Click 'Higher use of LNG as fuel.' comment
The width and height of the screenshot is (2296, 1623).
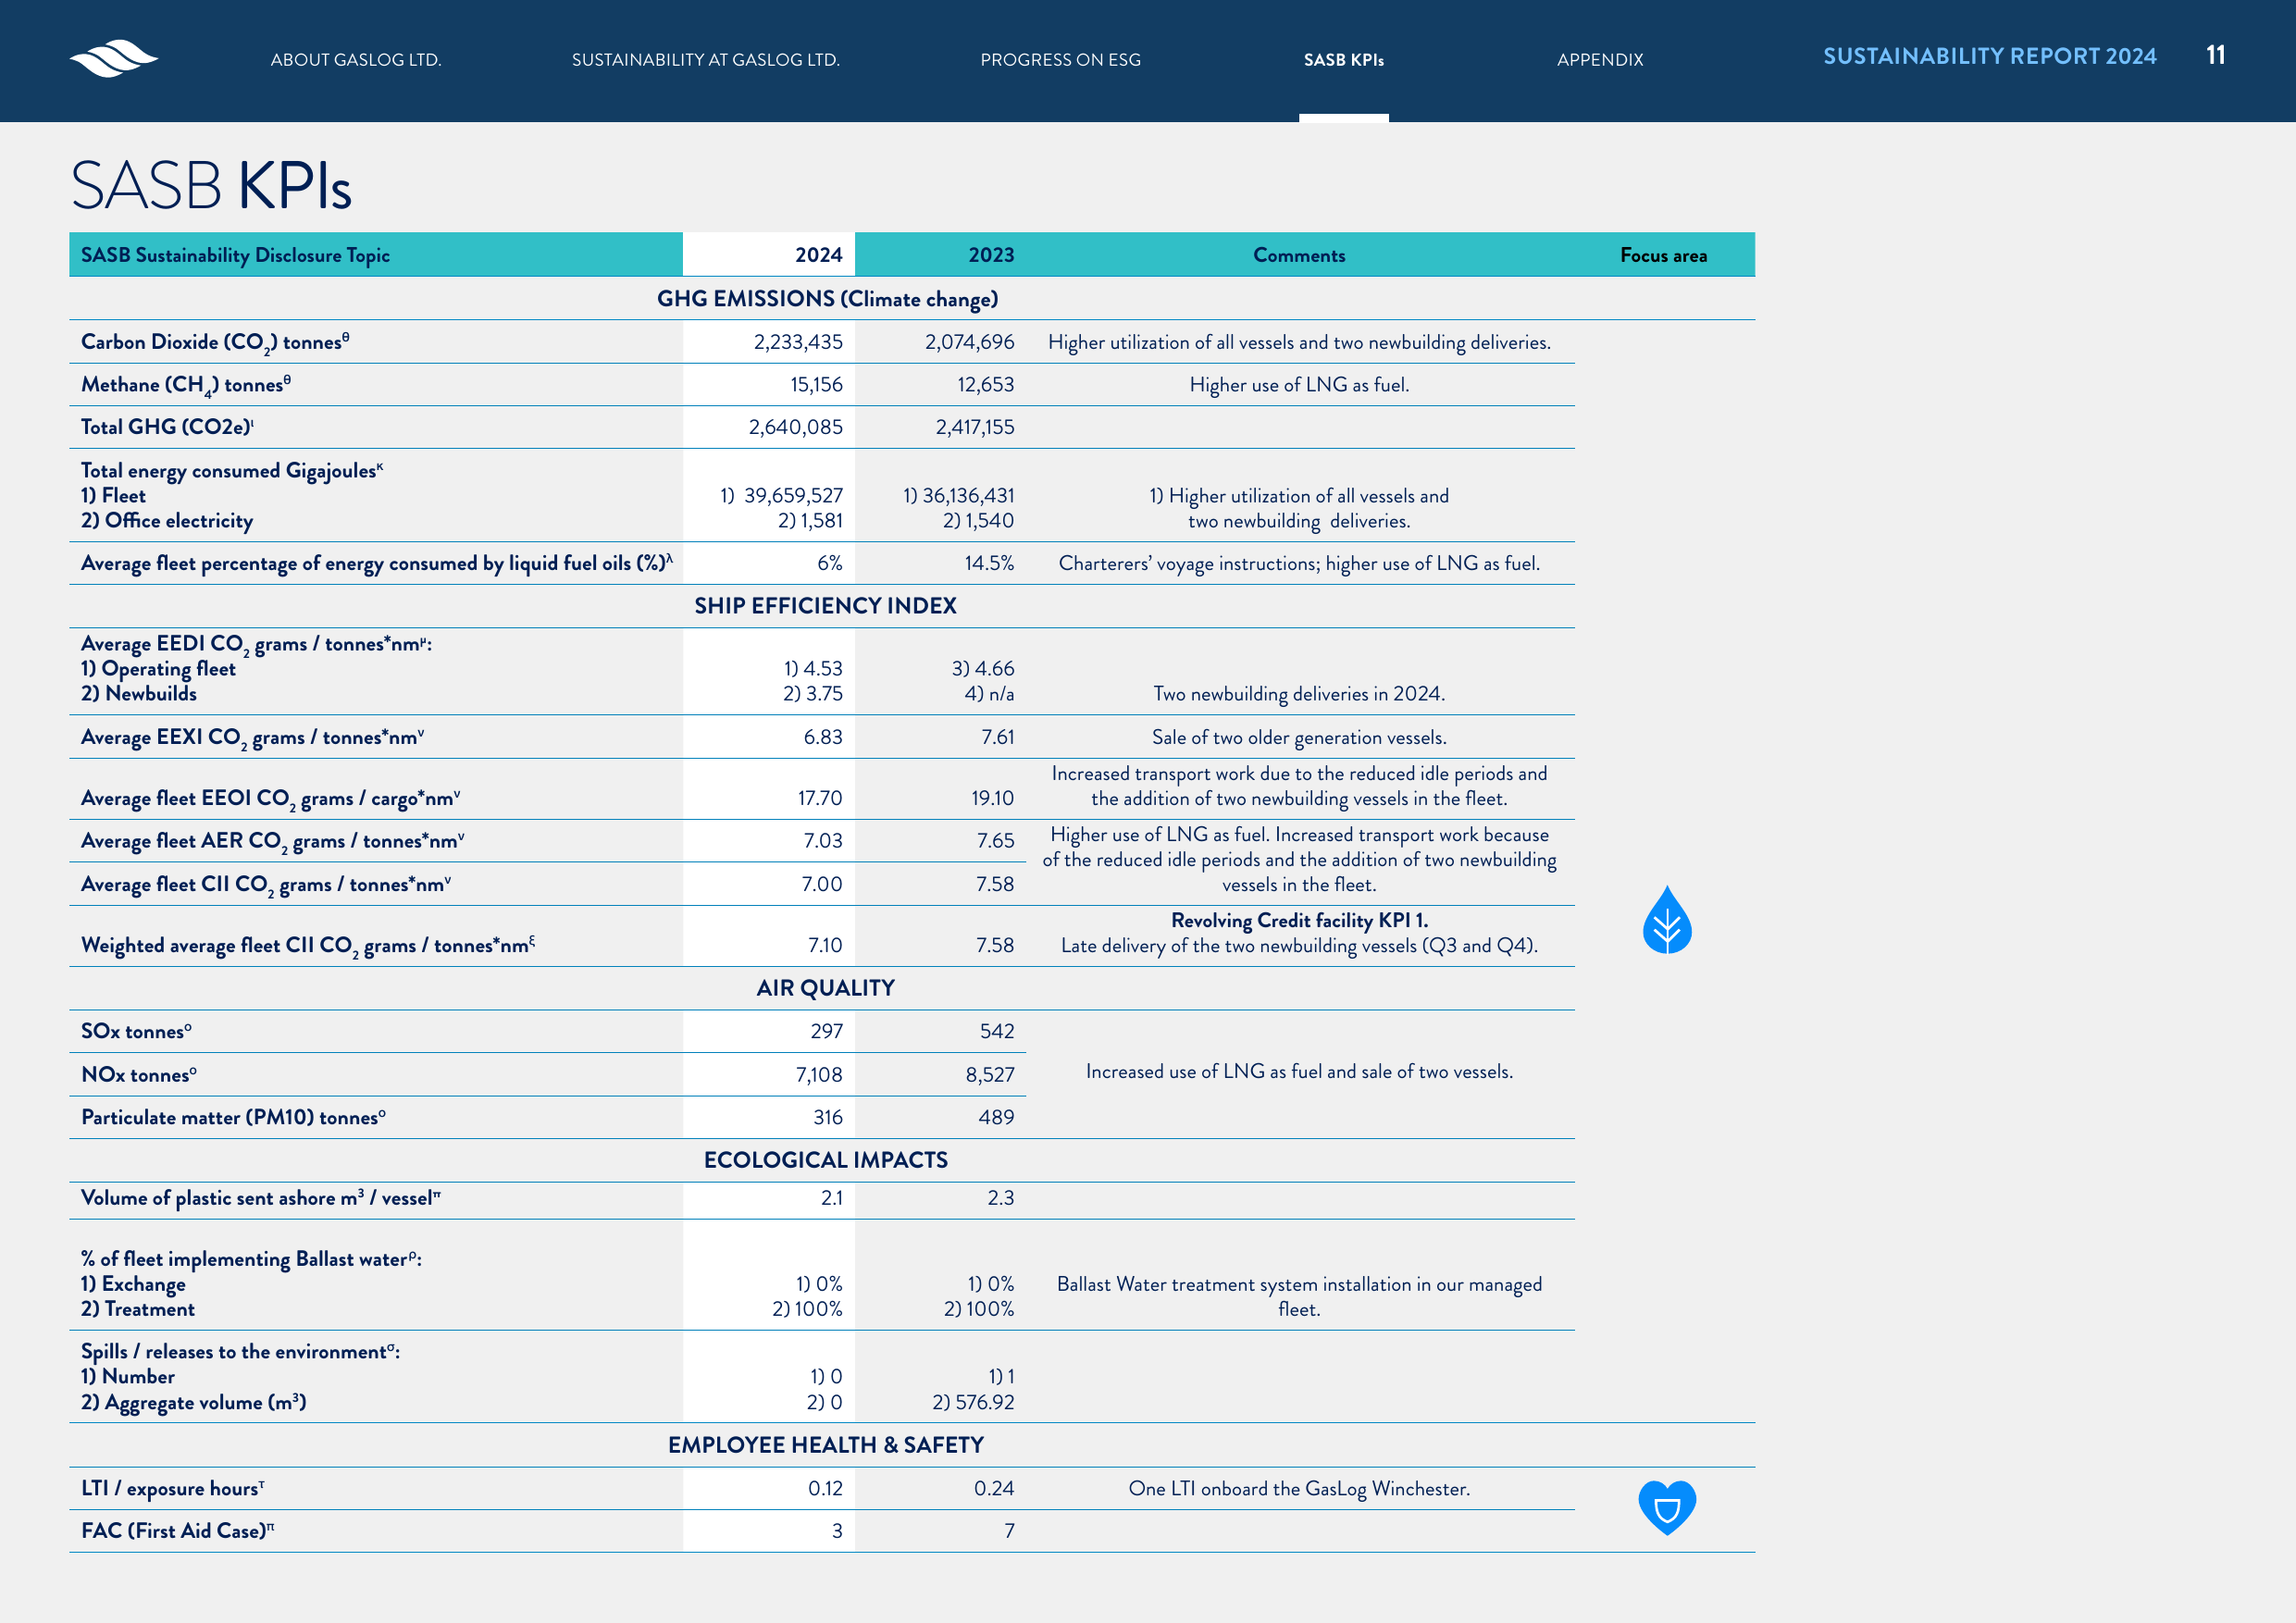pyautogui.click(x=1298, y=385)
